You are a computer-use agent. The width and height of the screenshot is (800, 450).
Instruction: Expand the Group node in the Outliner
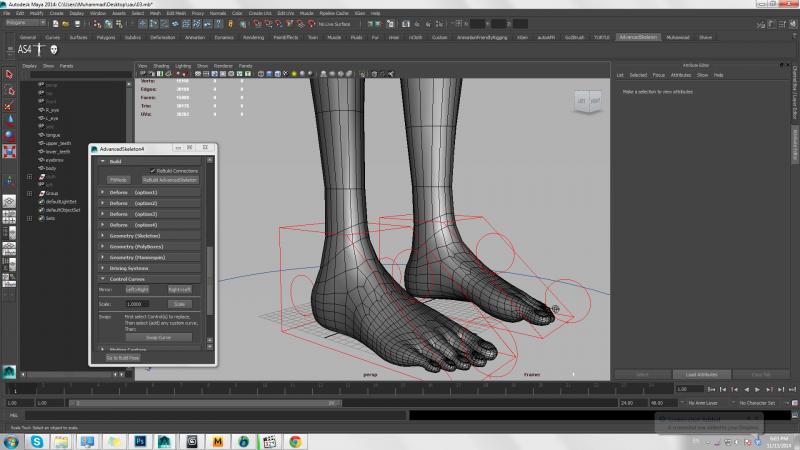30,193
